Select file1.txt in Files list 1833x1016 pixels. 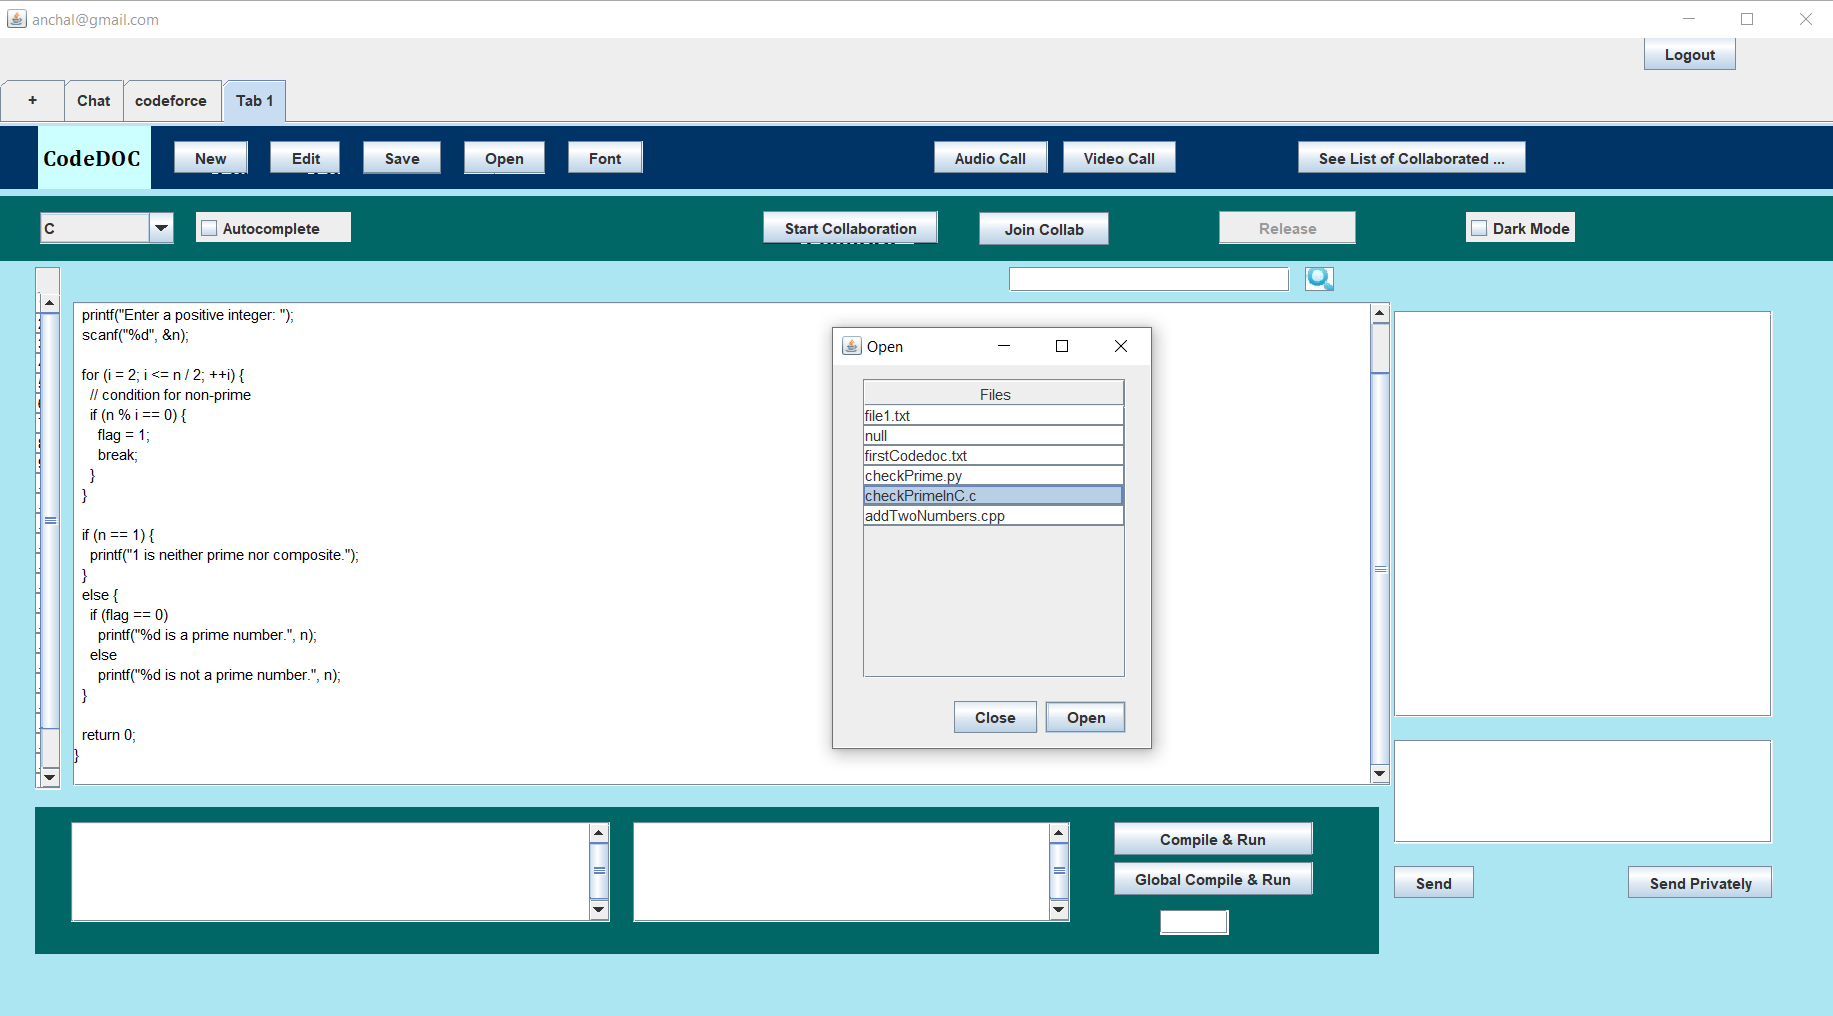tap(993, 415)
